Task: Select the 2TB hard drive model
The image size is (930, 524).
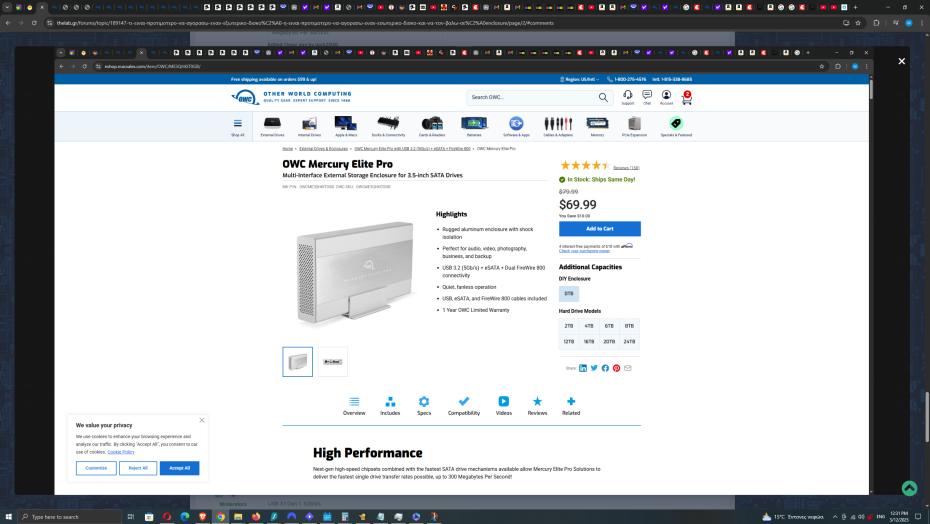Action: pyautogui.click(x=569, y=326)
